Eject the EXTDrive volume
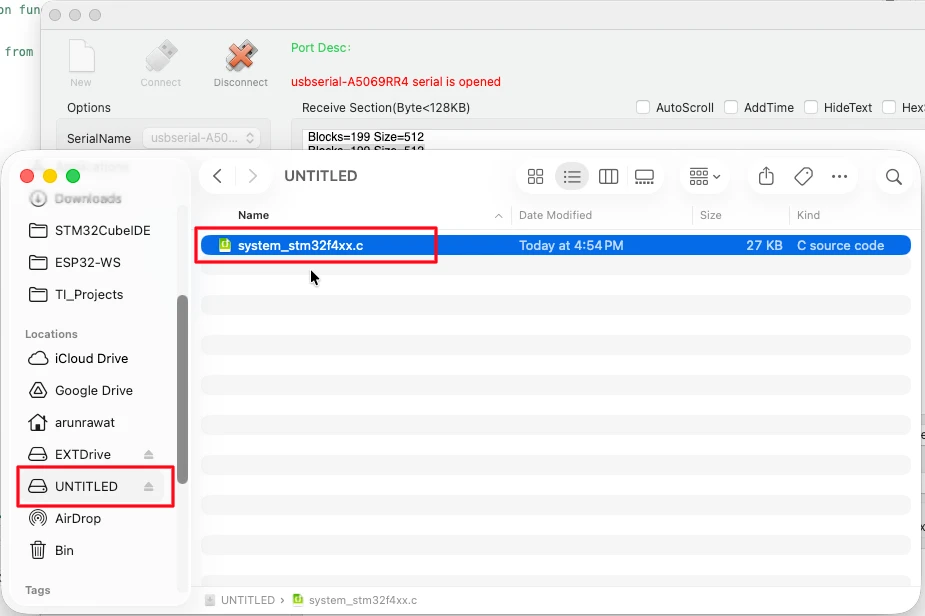The width and height of the screenshot is (925, 616). [149, 454]
